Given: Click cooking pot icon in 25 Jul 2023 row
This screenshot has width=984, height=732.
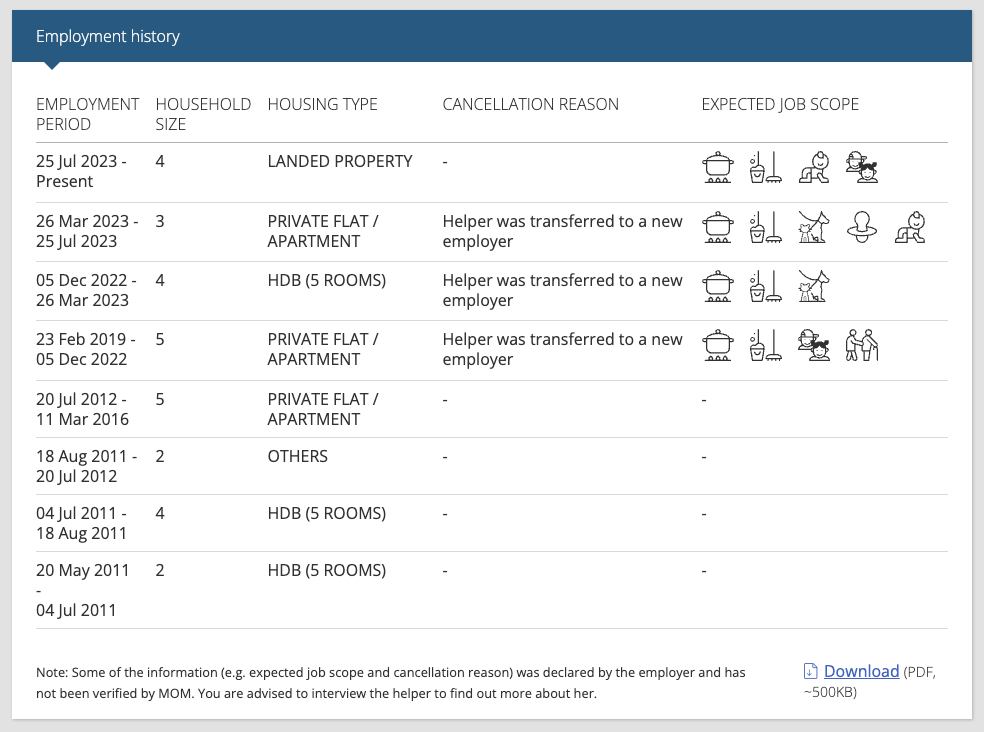Looking at the screenshot, I should [717, 167].
